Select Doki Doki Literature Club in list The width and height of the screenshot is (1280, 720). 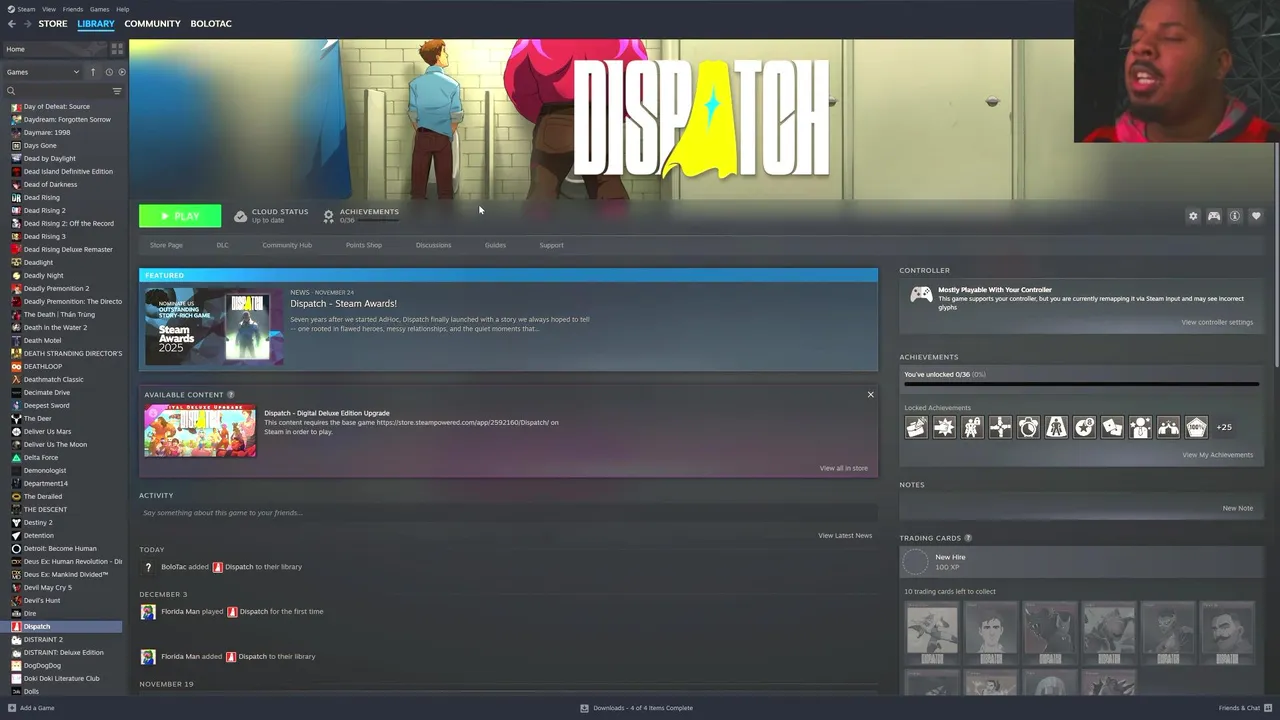(66, 678)
